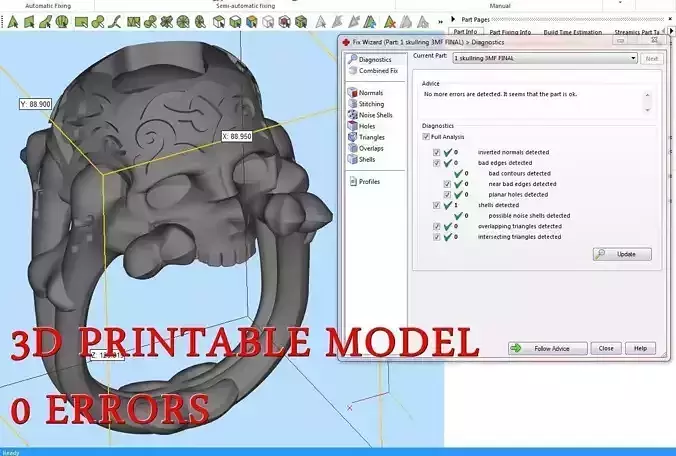Screen dimensions: 676x456
Task: Close the Fix Wizard with title X
Action: tap(654, 40)
